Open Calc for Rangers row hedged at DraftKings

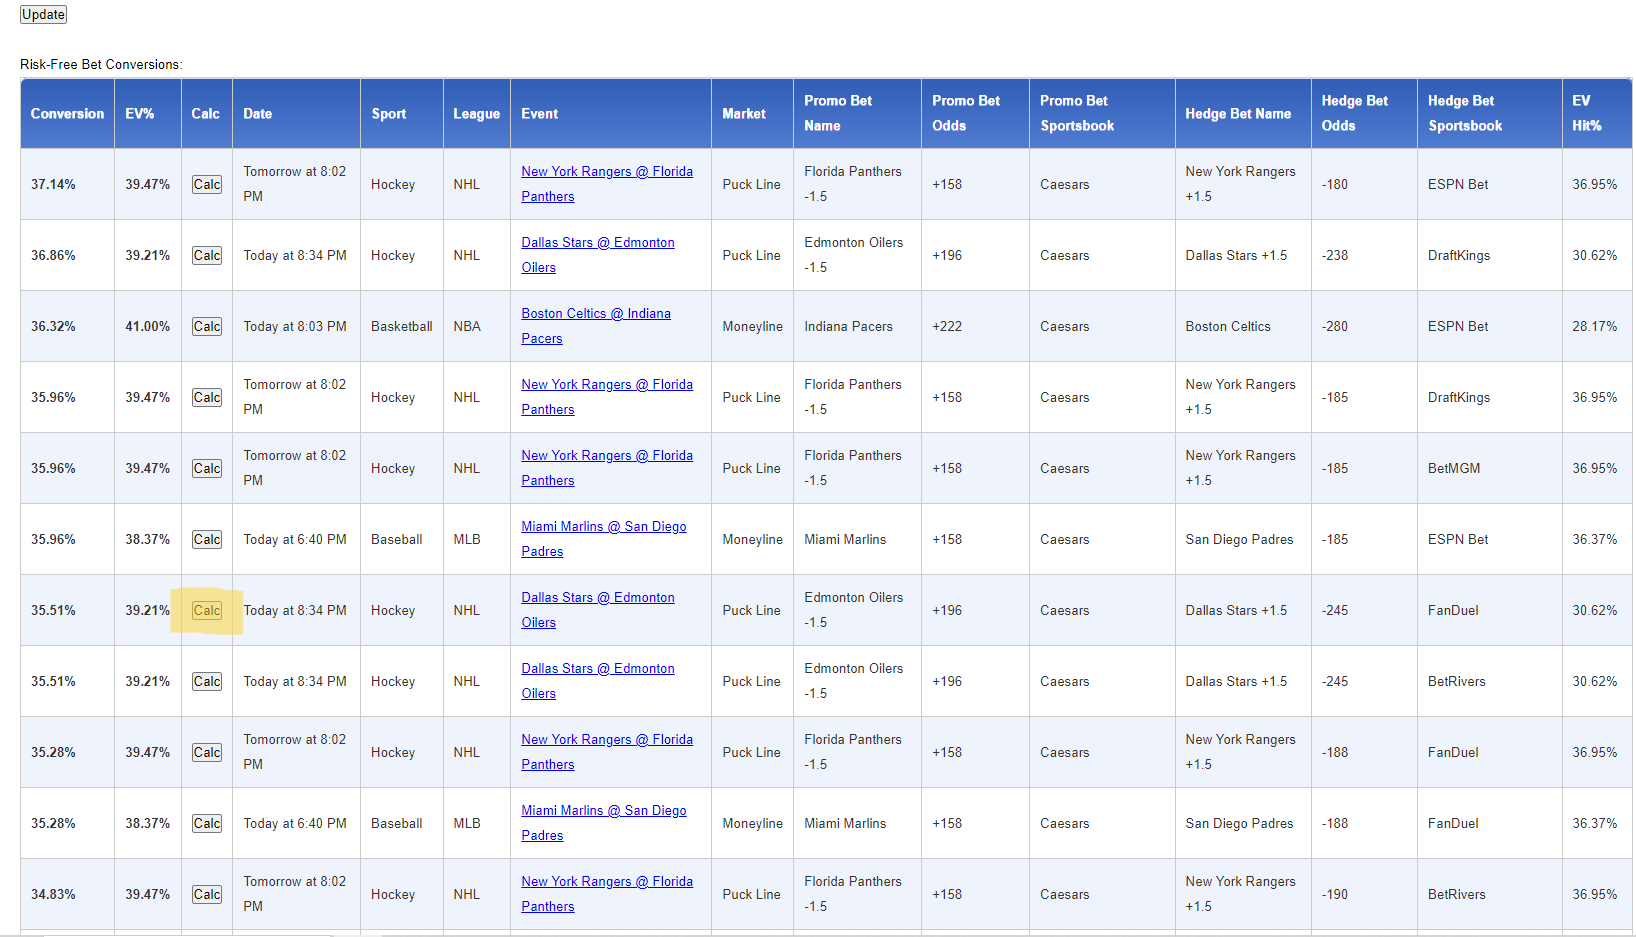207,397
